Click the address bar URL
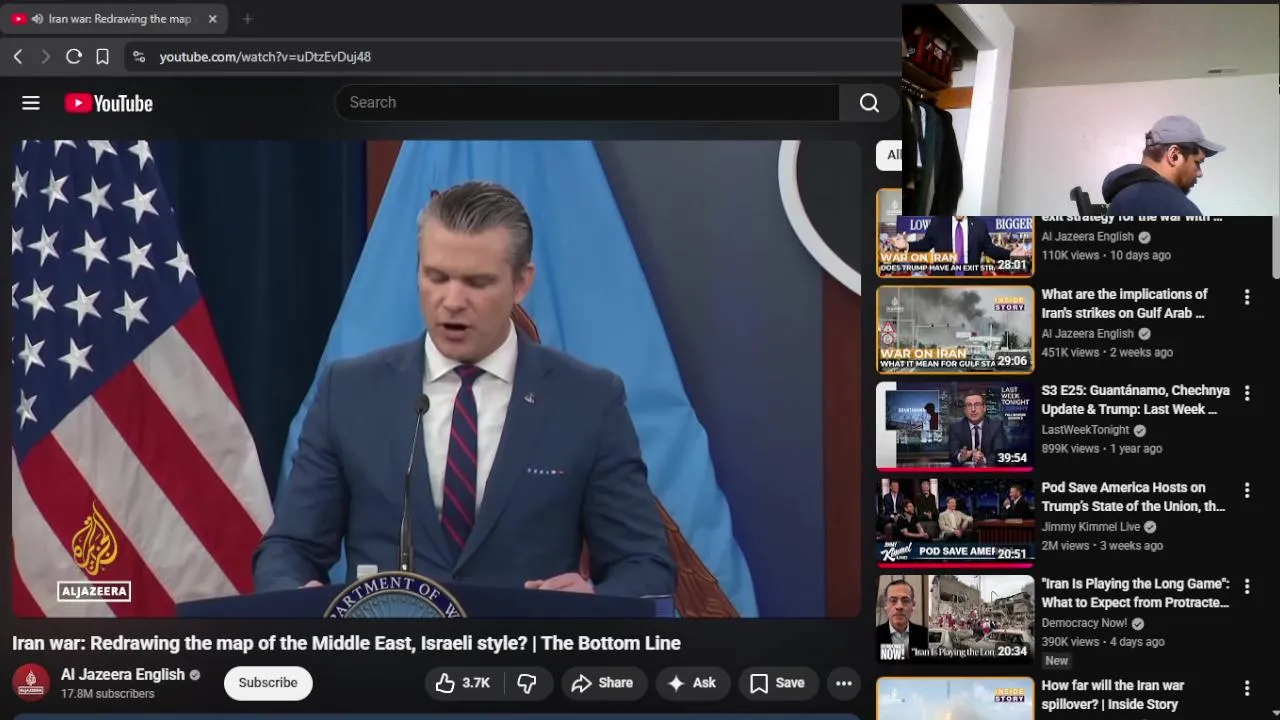1280x720 pixels. [265, 57]
